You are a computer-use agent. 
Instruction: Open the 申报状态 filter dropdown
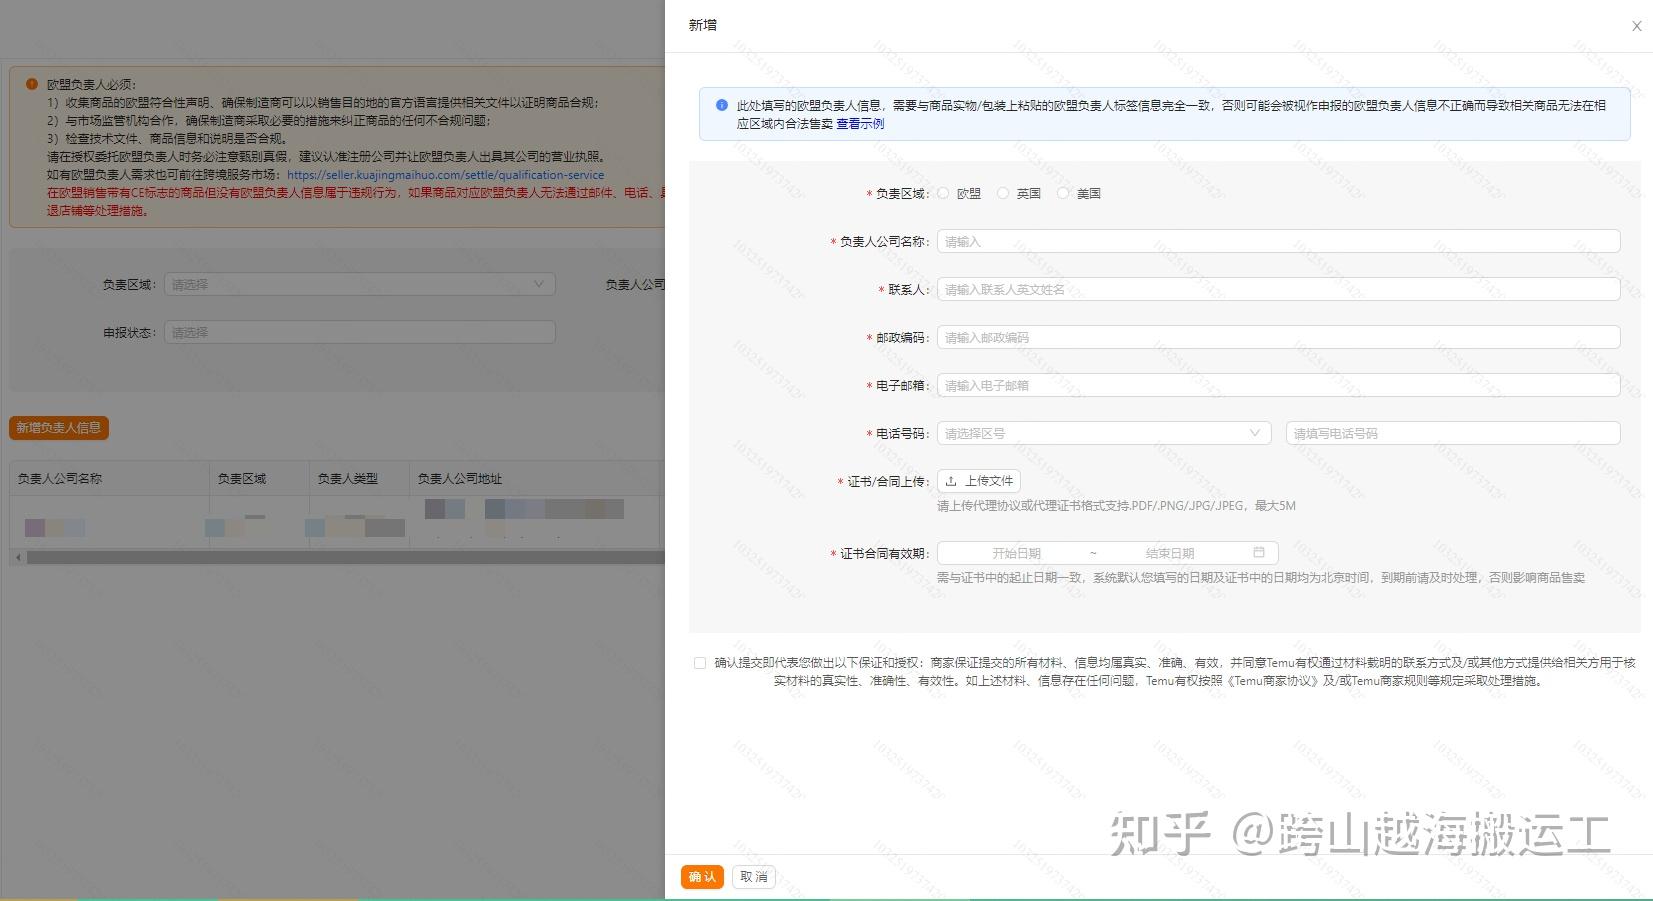[359, 331]
